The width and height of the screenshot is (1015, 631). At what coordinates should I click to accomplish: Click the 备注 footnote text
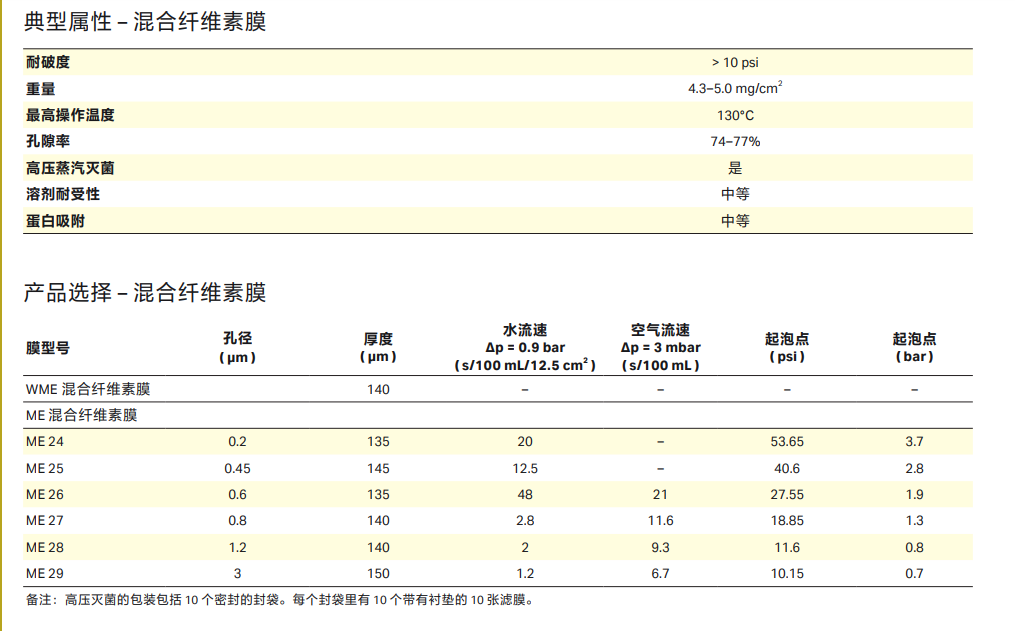pyautogui.click(x=280, y=600)
